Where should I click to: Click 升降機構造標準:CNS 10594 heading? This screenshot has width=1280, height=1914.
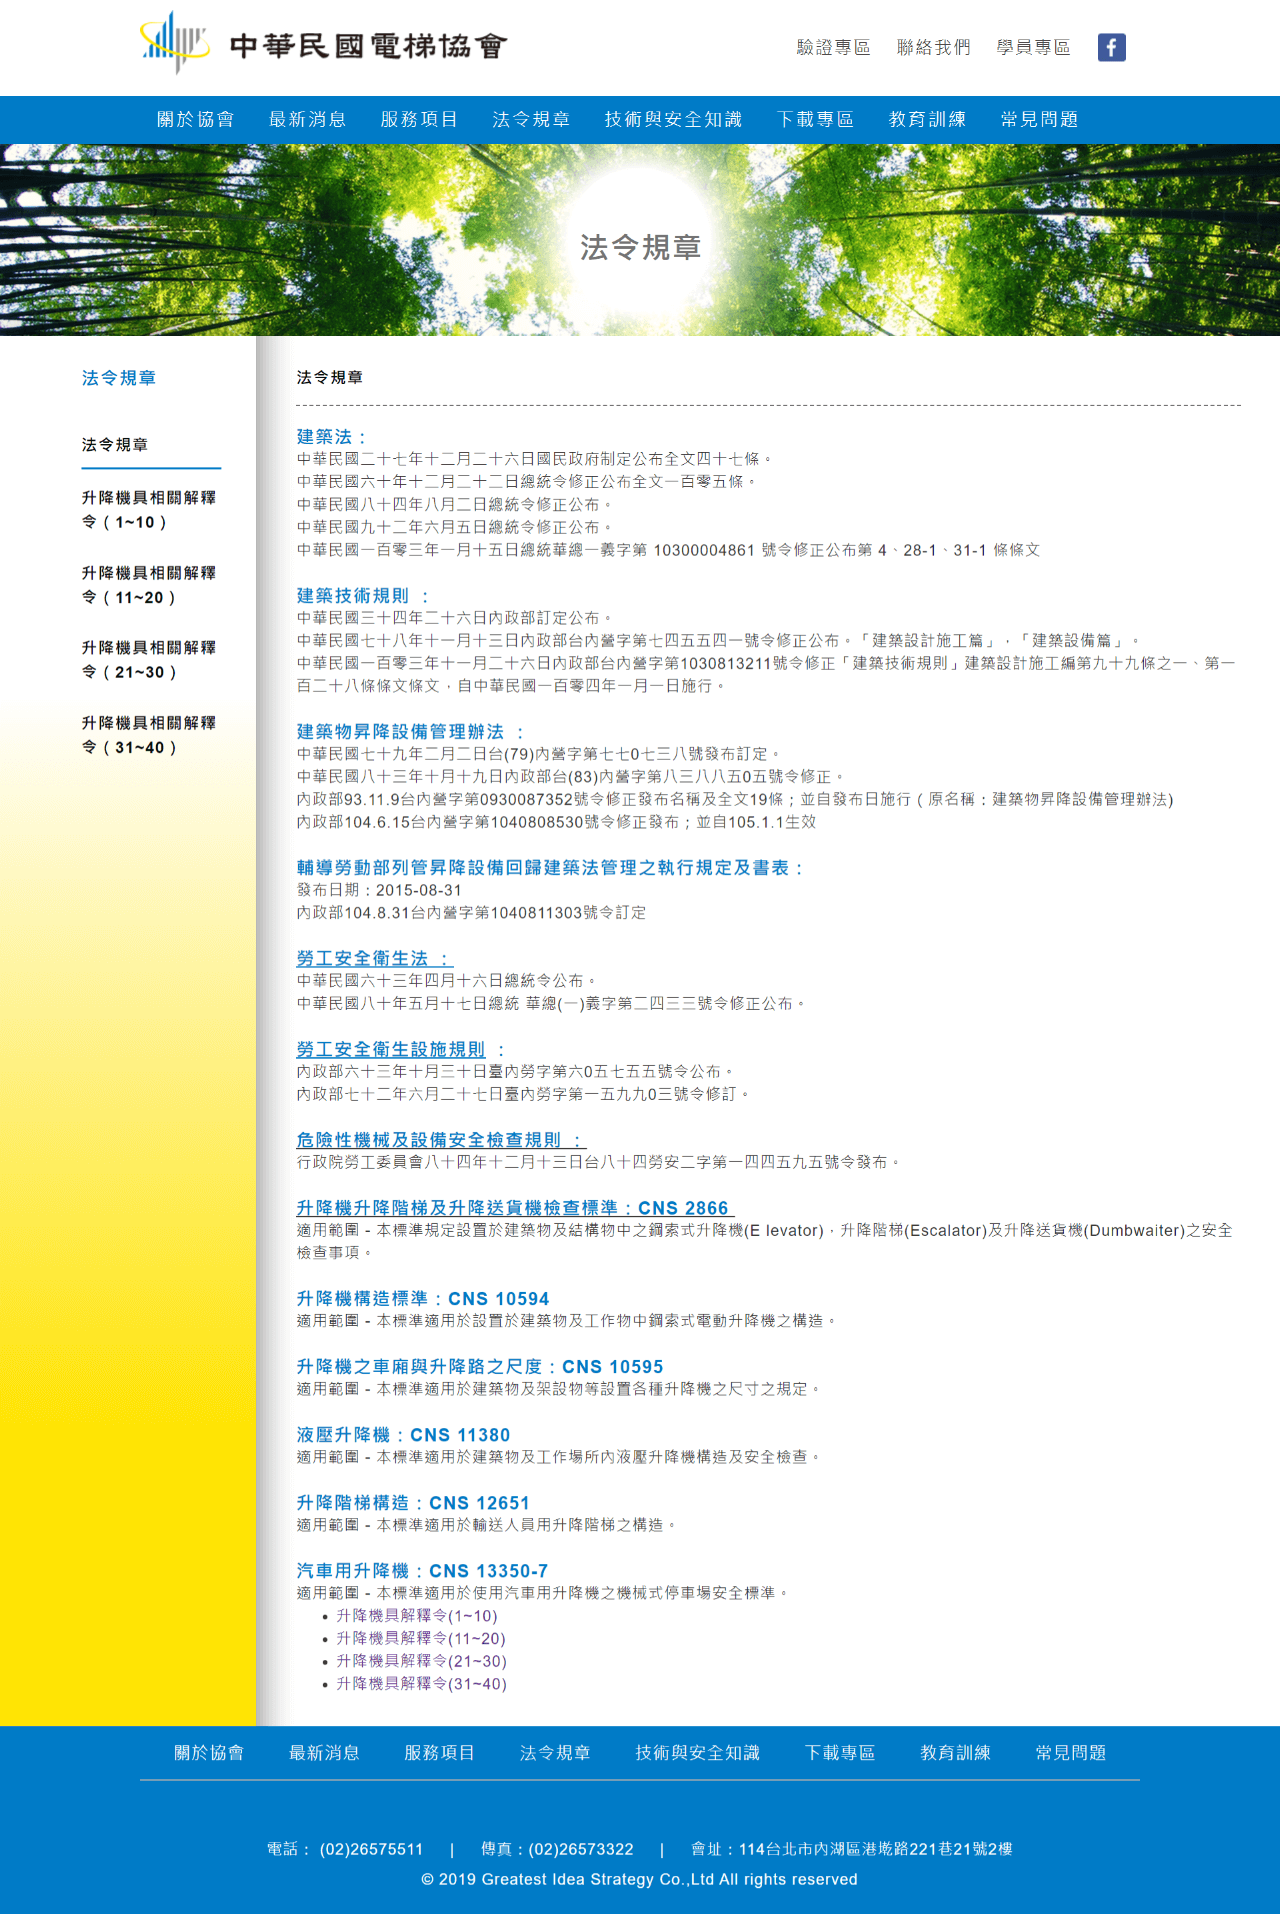tap(423, 1299)
